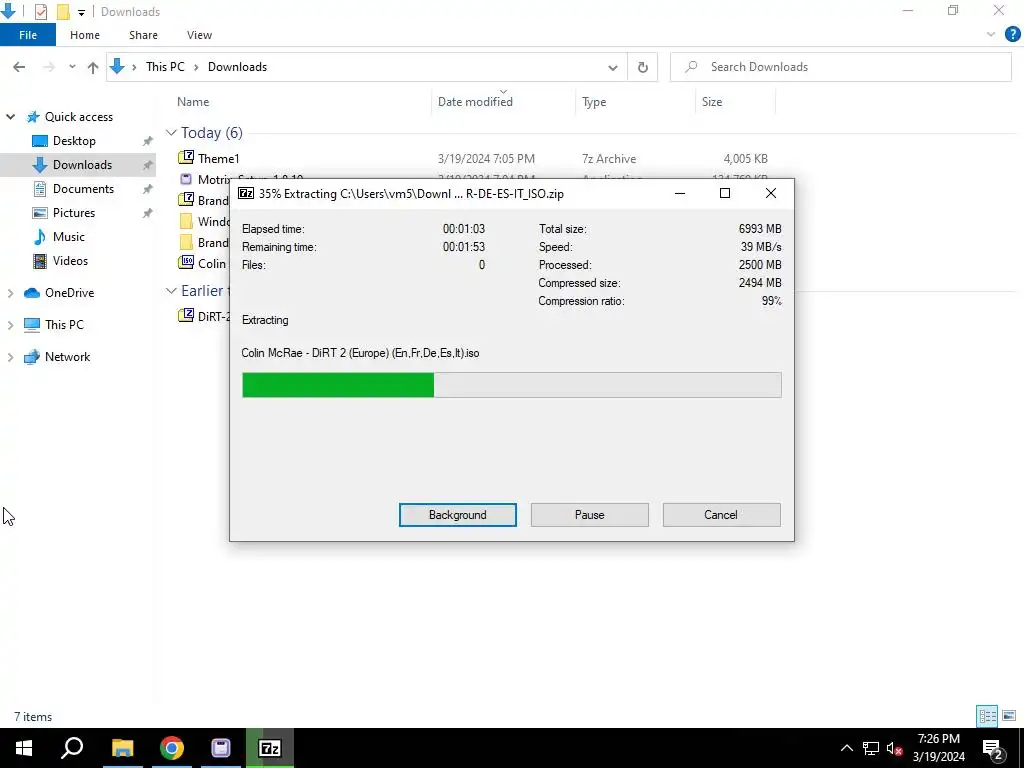Open the network status tray icon
The height and width of the screenshot is (768, 1024).
pos(871,748)
